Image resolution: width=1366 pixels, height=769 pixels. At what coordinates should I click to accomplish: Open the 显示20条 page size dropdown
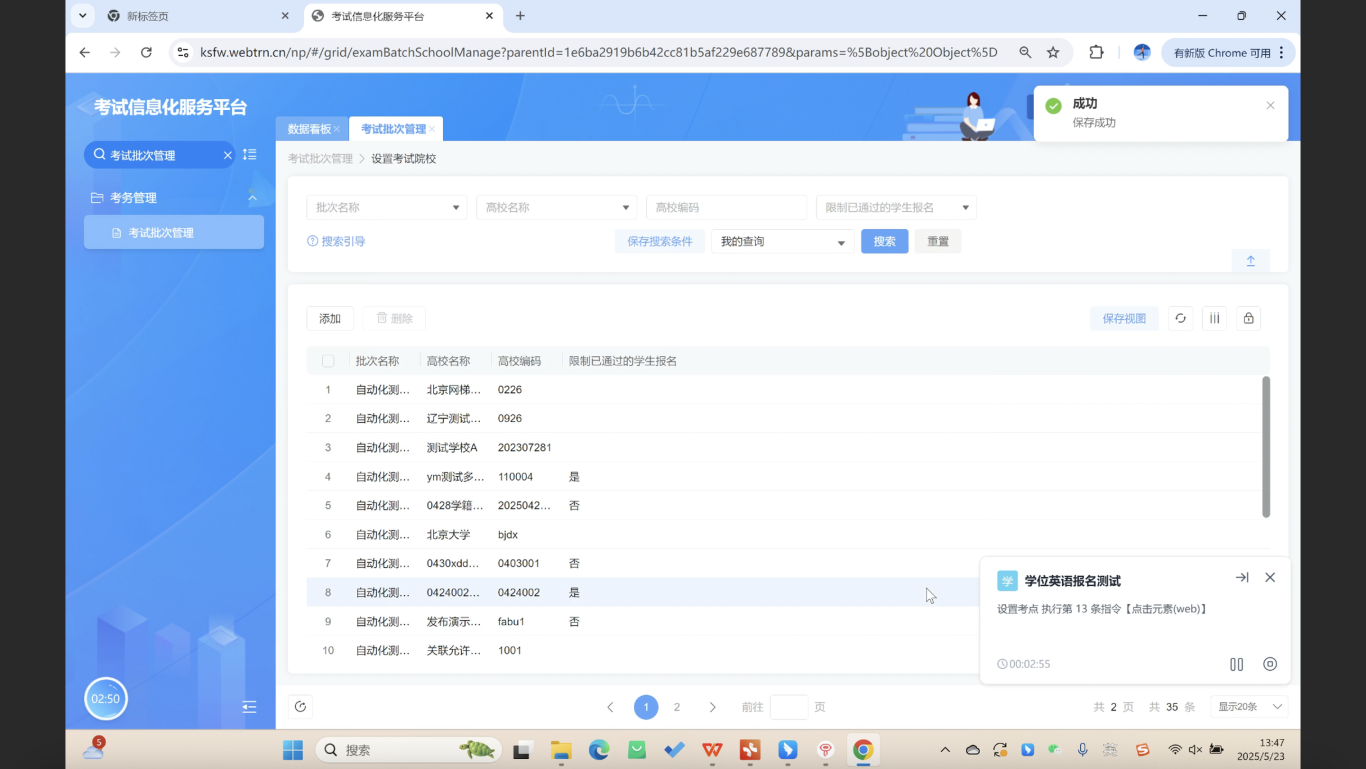(1249, 707)
